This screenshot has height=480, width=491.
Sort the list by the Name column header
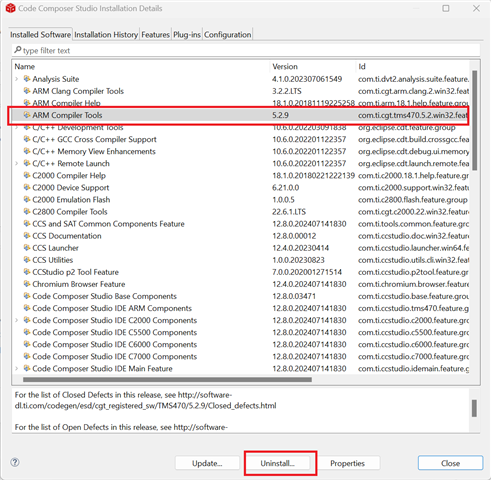point(141,66)
